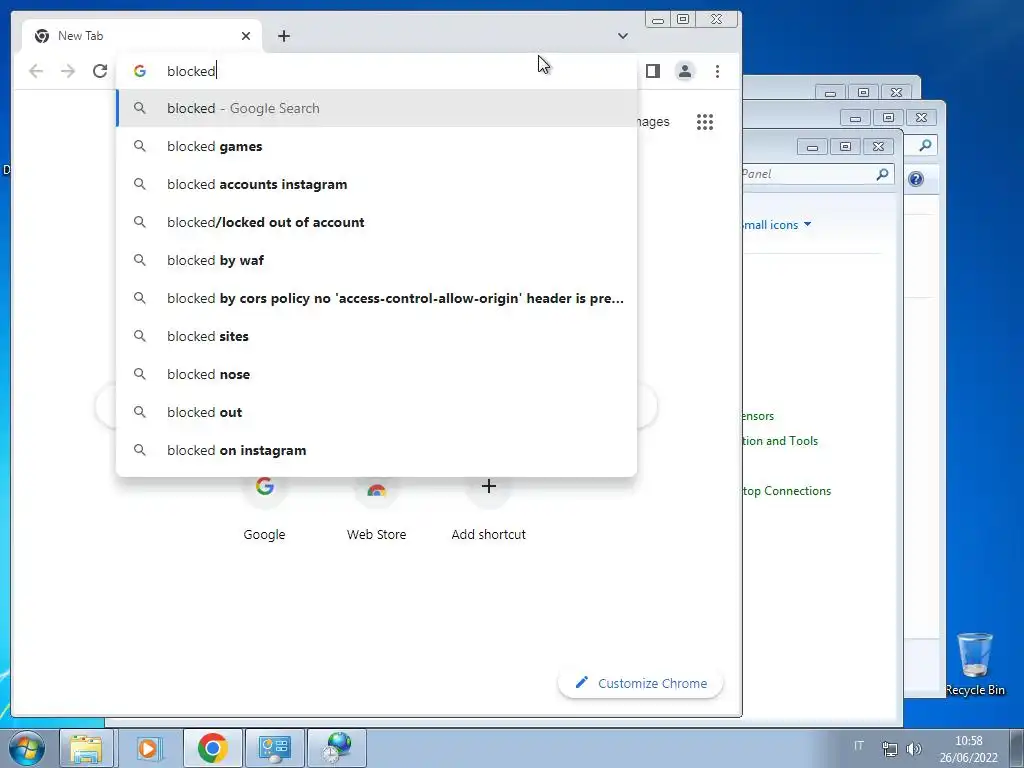Choose 'blocked accounts instagram' suggestion

click(x=376, y=184)
